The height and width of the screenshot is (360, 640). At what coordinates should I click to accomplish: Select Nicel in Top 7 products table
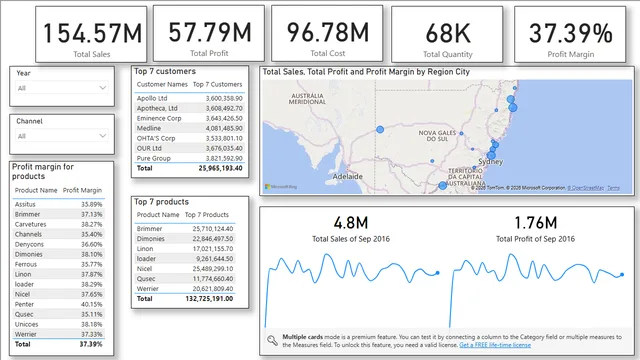click(x=185, y=269)
